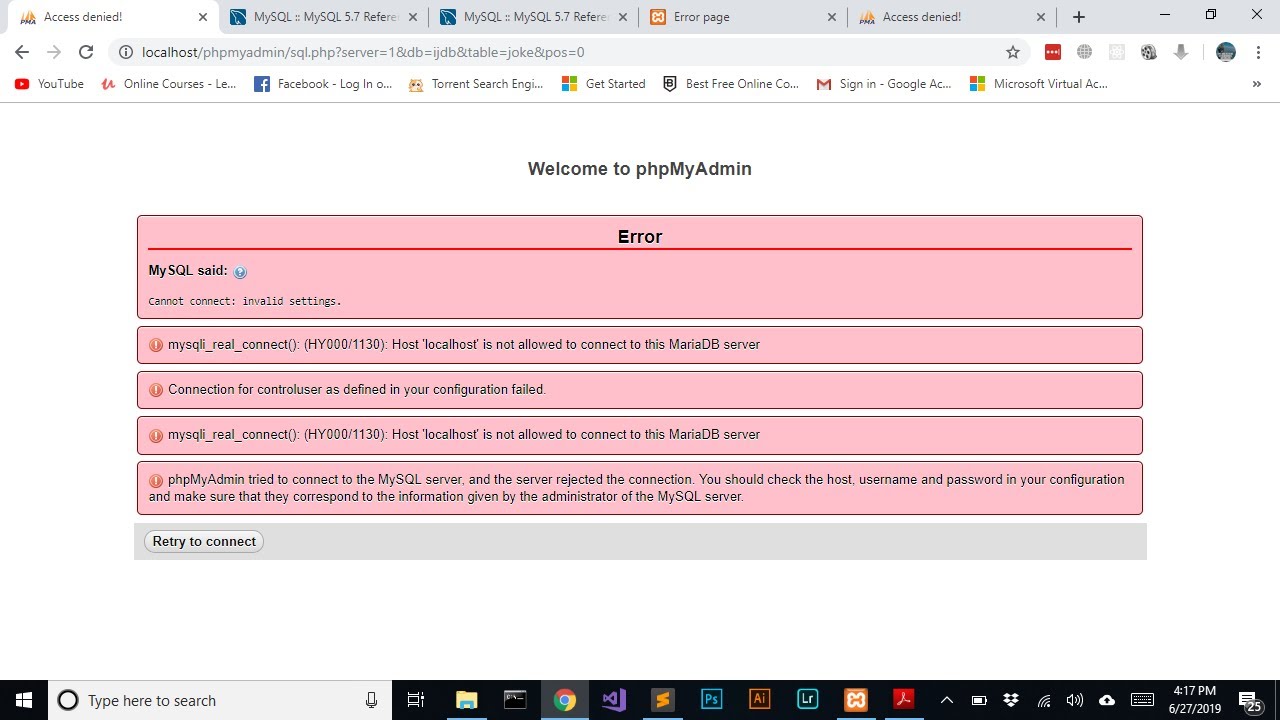Open Best Free Online Co... bookmark

pos(731,84)
